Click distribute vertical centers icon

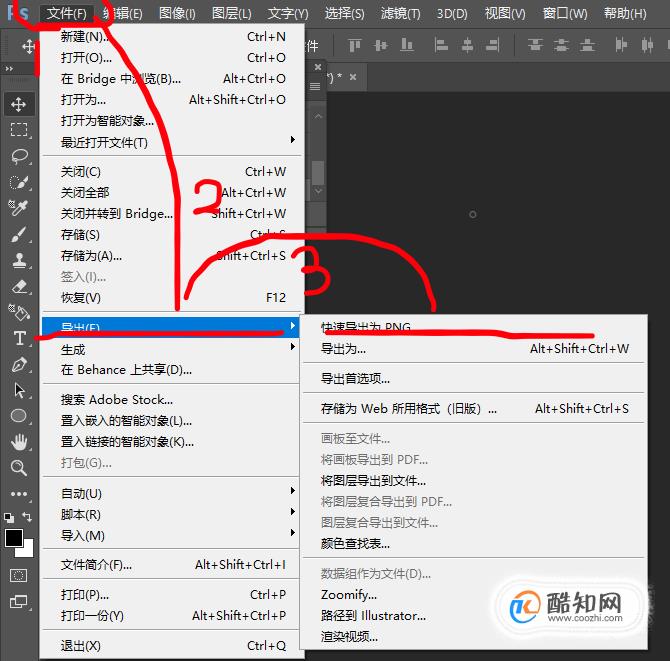pyautogui.click(x=561, y=45)
